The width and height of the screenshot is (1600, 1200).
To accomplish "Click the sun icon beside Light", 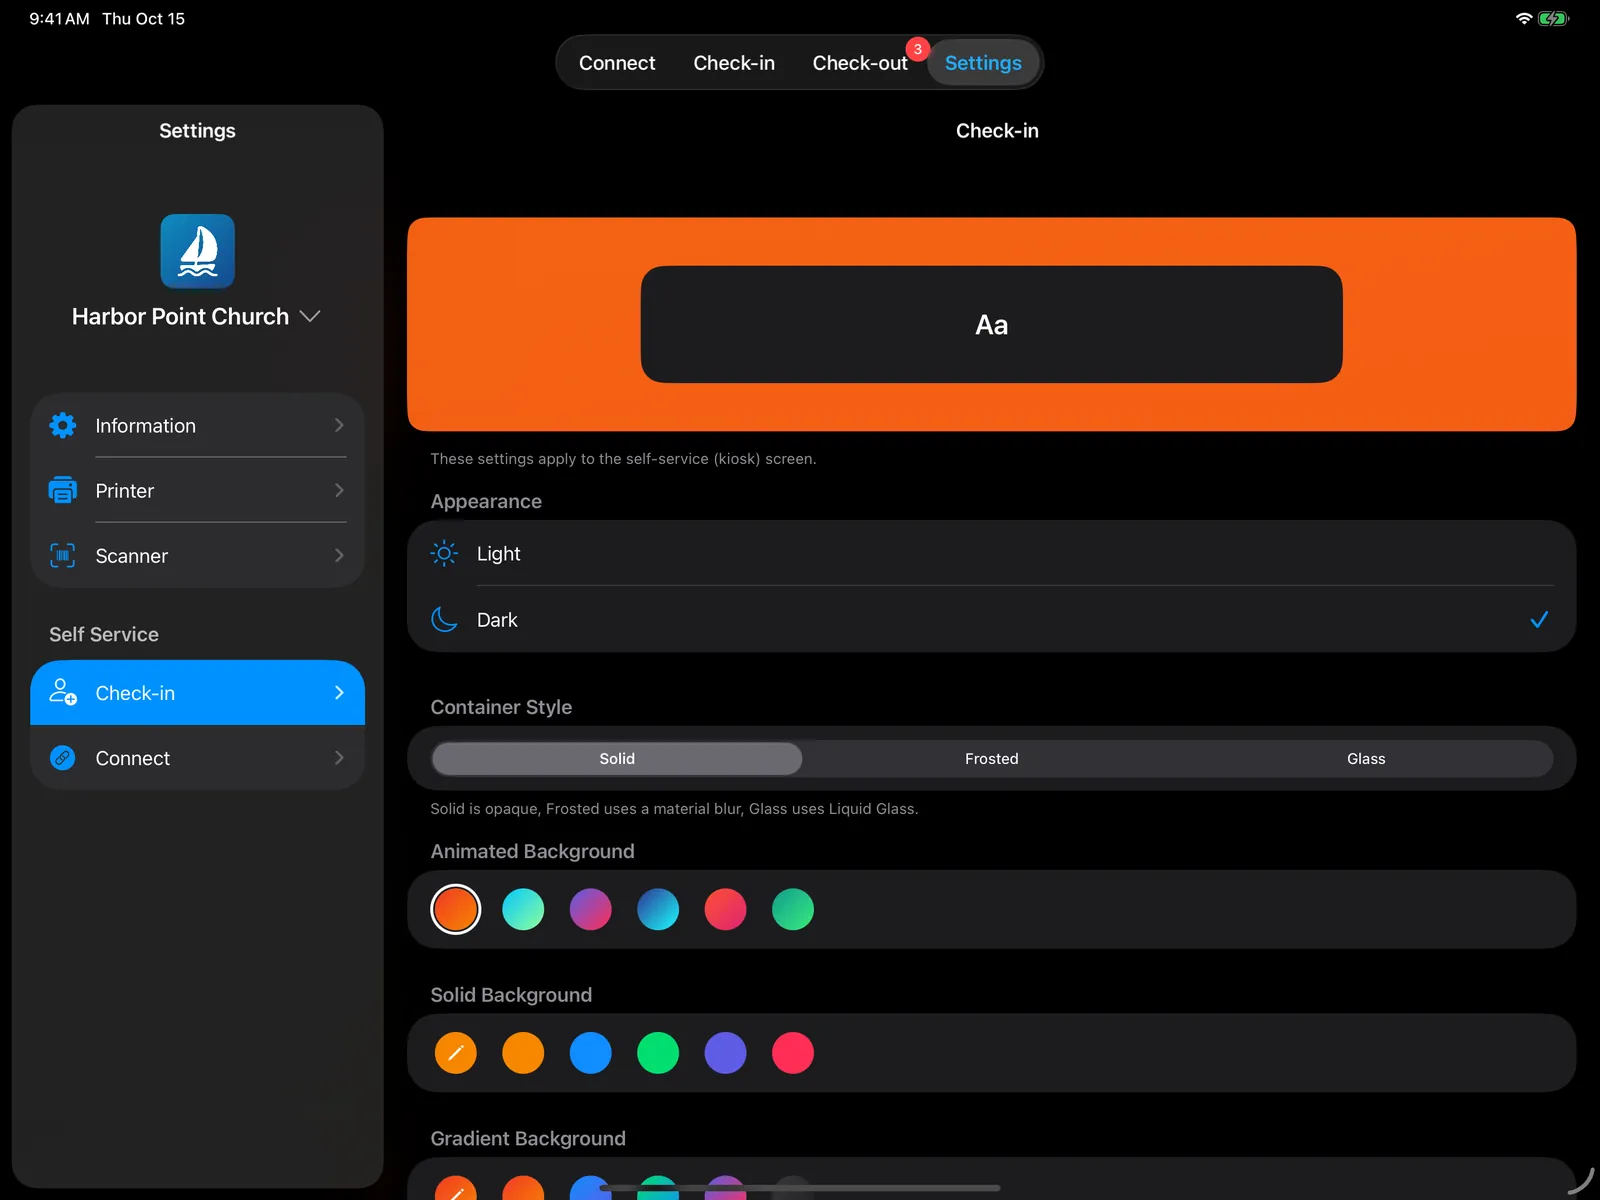I will (x=444, y=553).
